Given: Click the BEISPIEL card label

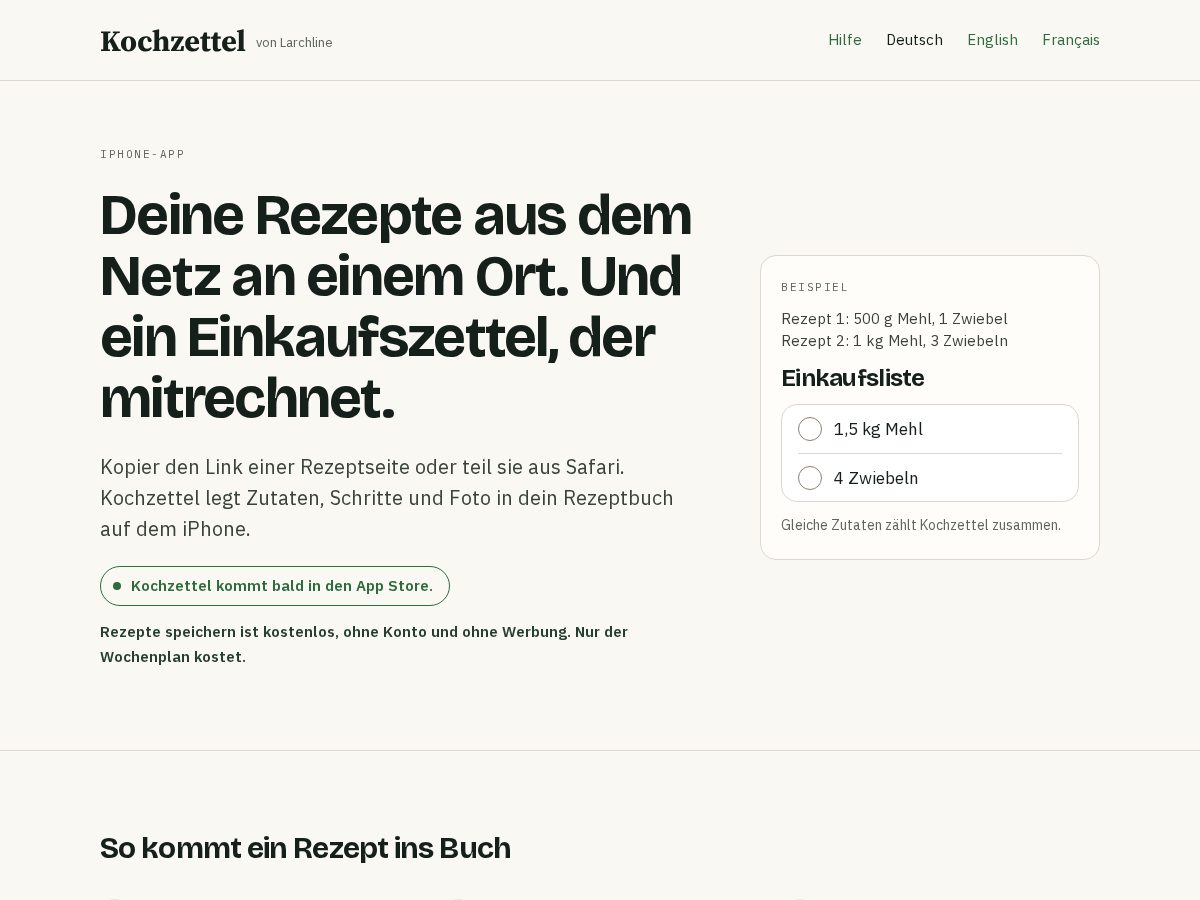Looking at the screenshot, I should tap(814, 287).
